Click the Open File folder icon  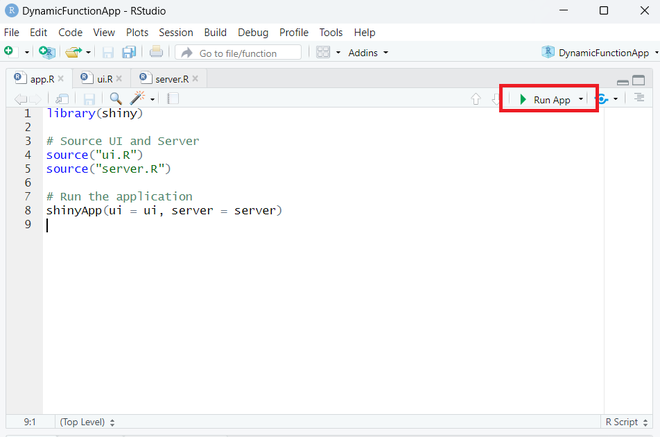pos(73,52)
